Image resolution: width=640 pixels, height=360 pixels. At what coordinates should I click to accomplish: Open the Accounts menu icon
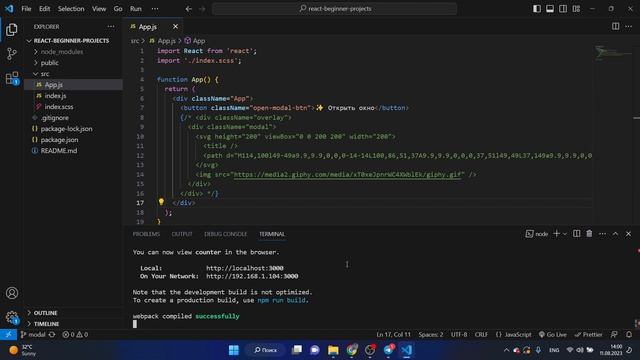point(12,293)
